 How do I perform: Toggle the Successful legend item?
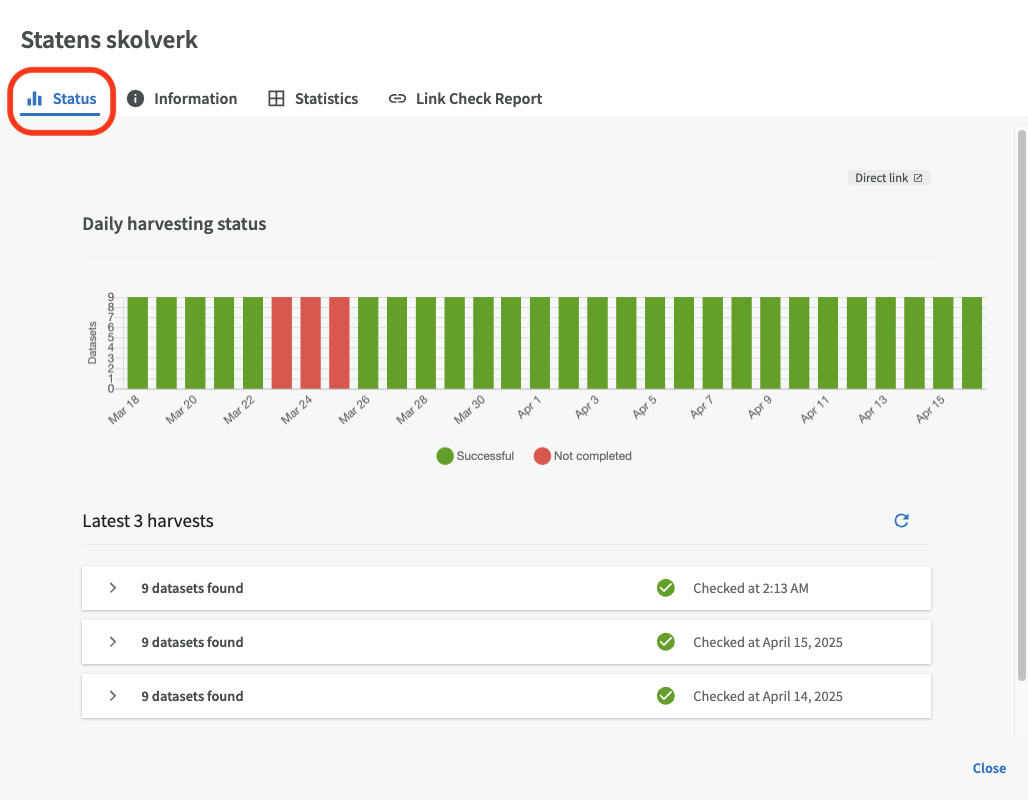(475, 456)
